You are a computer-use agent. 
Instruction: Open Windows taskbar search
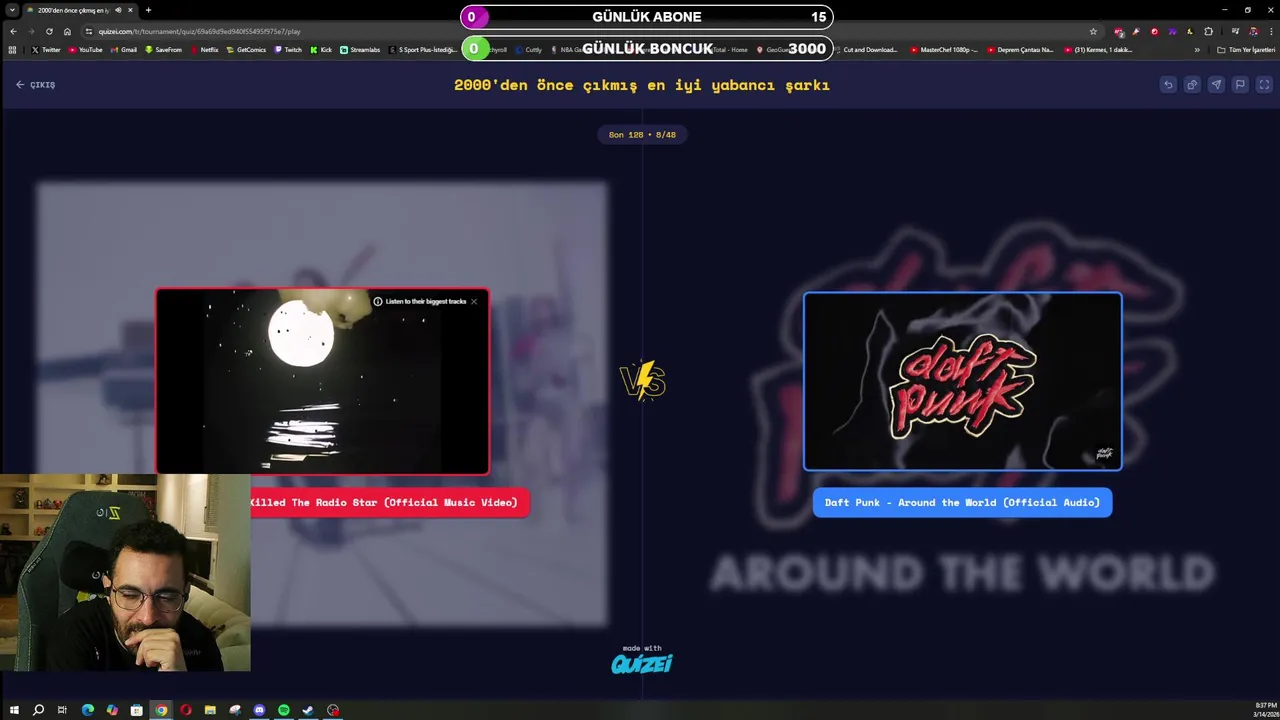38,710
